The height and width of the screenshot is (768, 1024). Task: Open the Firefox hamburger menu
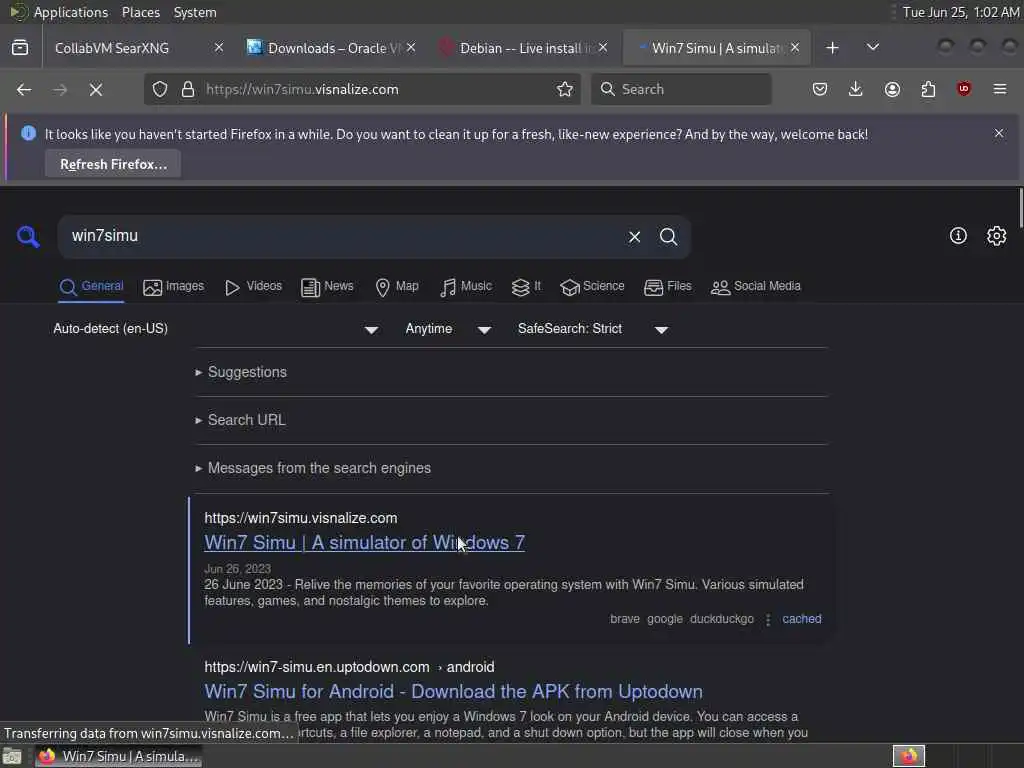[1000, 89]
